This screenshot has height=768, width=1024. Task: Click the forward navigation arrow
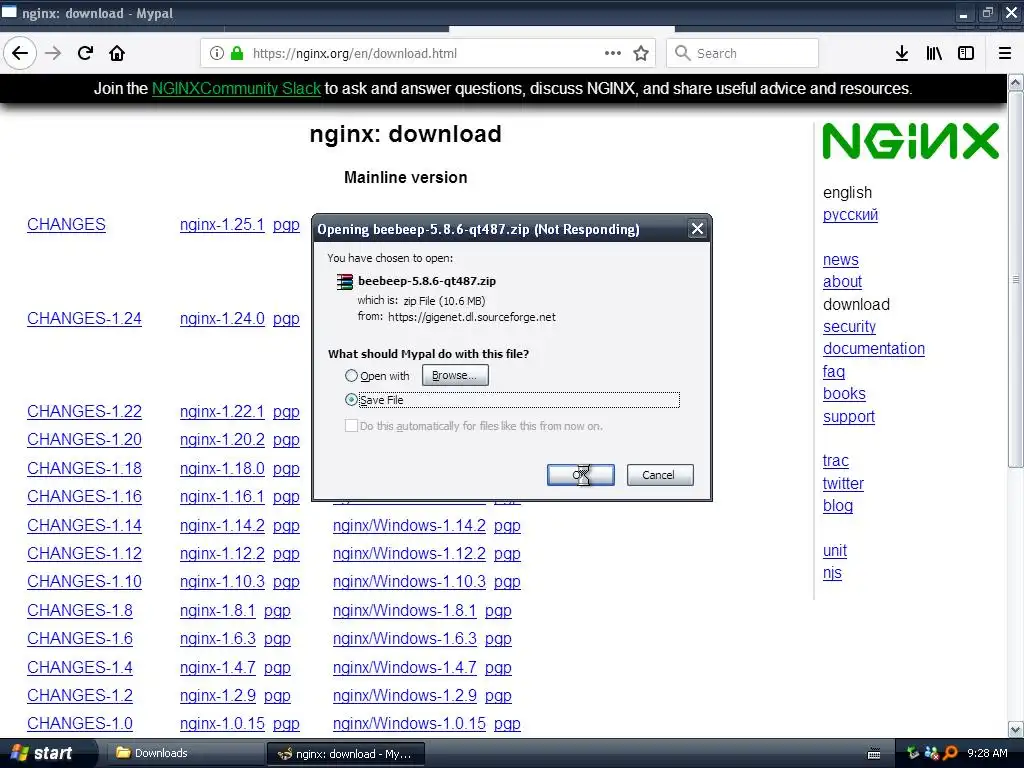pyautogui.click(x=54, y=53)
